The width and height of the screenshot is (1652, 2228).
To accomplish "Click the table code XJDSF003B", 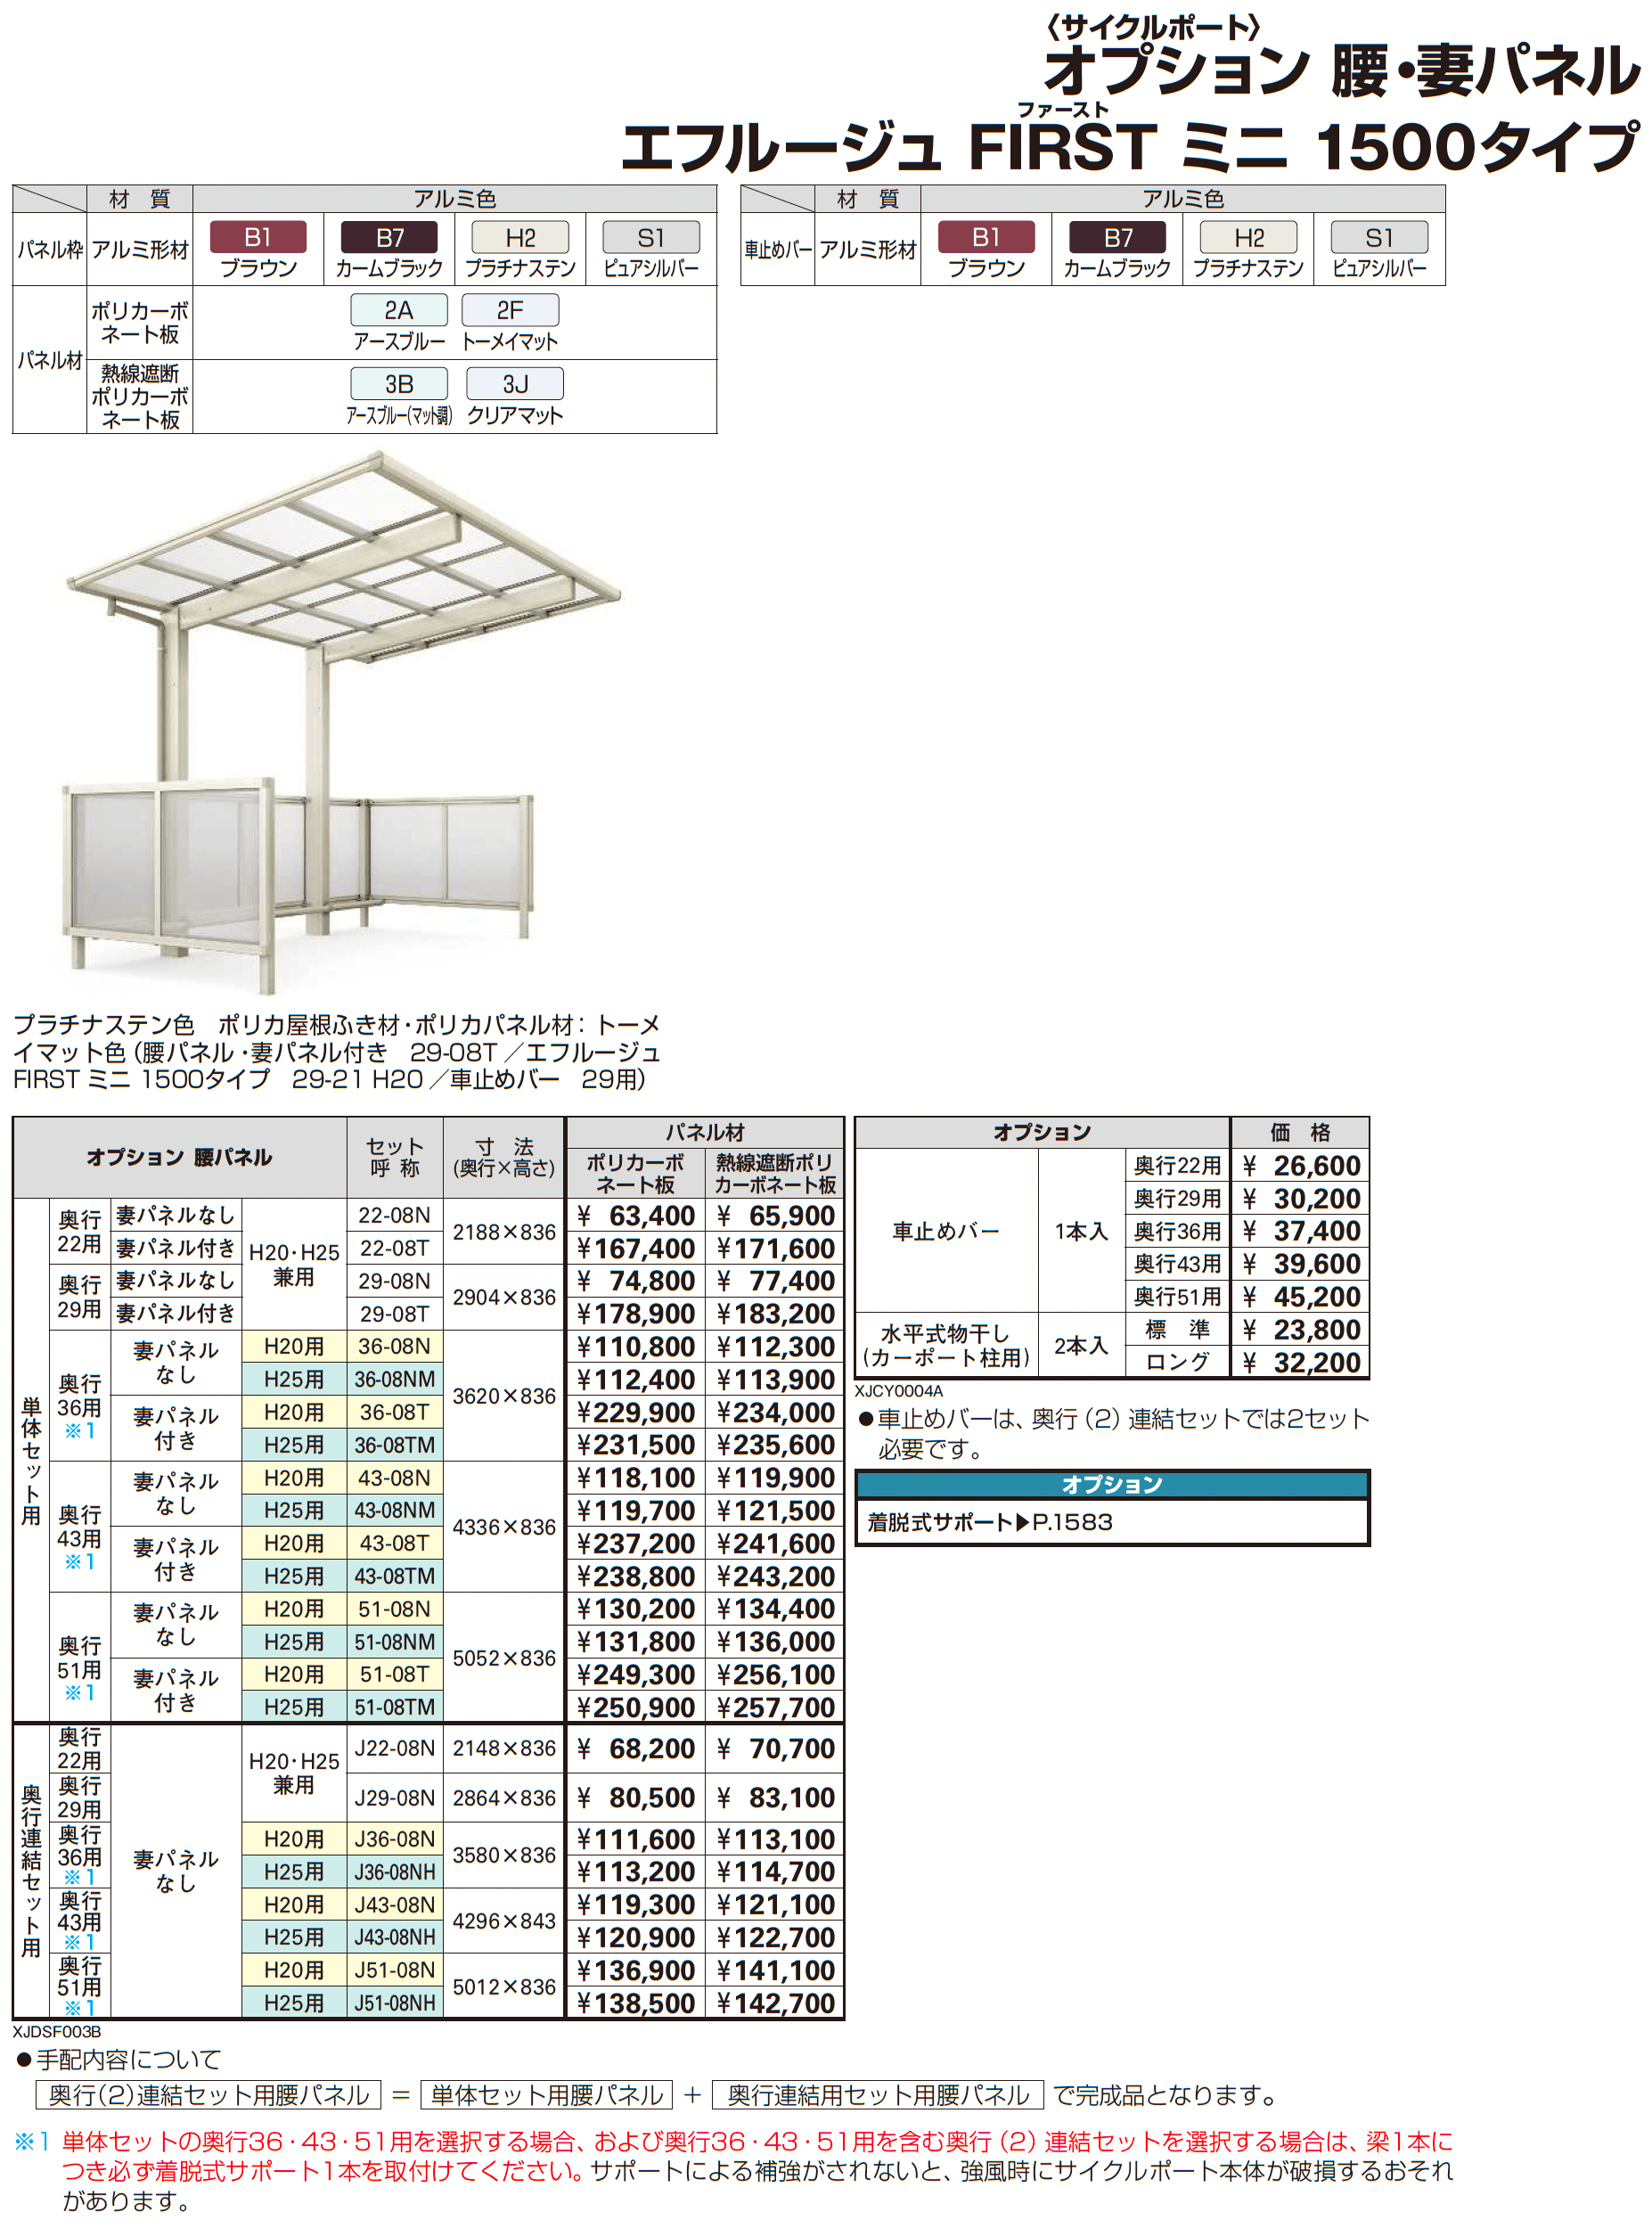I will tap(57, 2032).
